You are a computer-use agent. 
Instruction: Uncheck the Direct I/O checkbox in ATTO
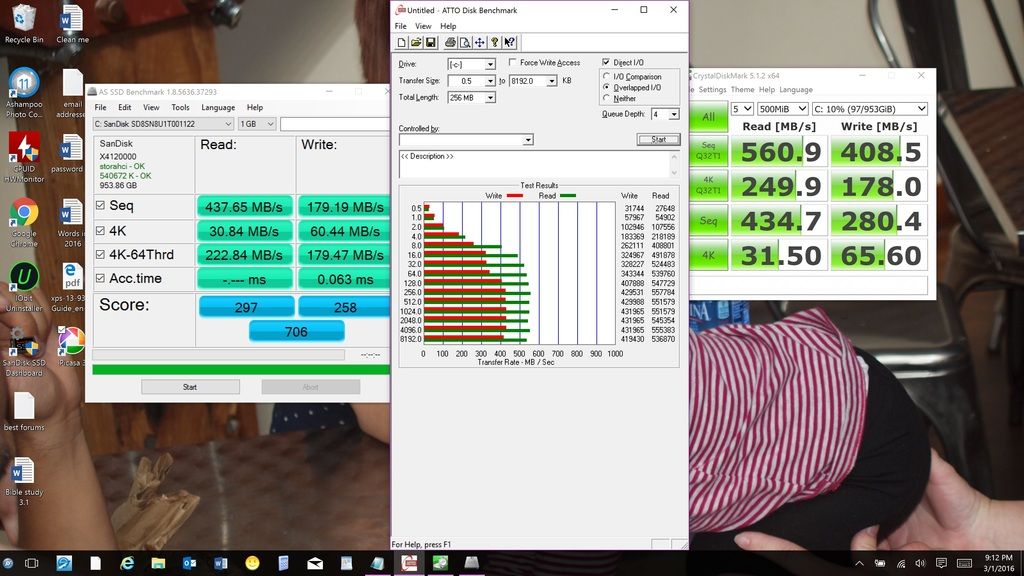coord(606,62)
